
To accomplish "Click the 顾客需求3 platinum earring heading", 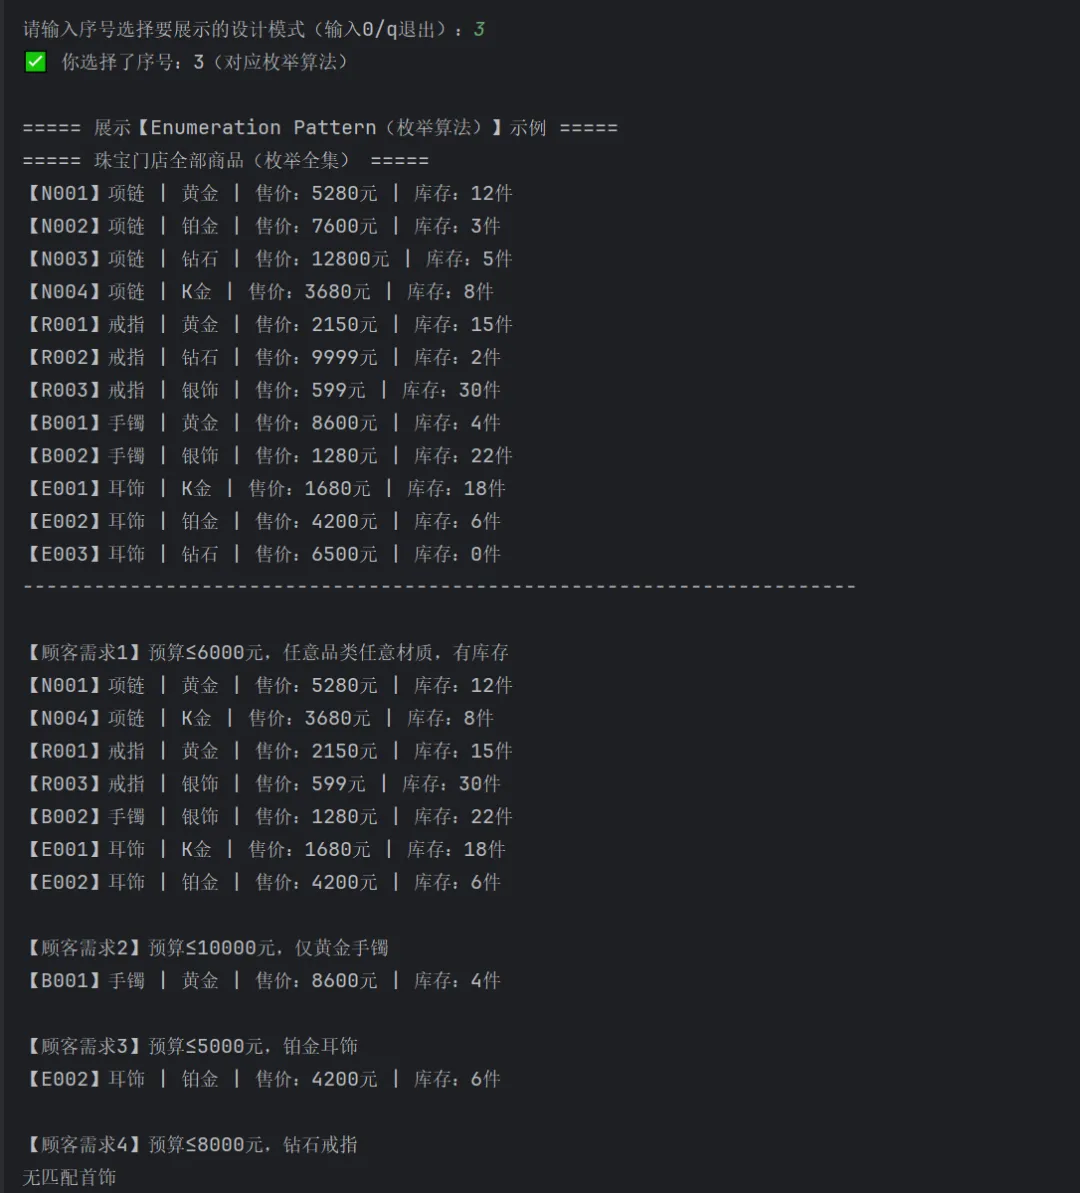I will coord(191,1046).
